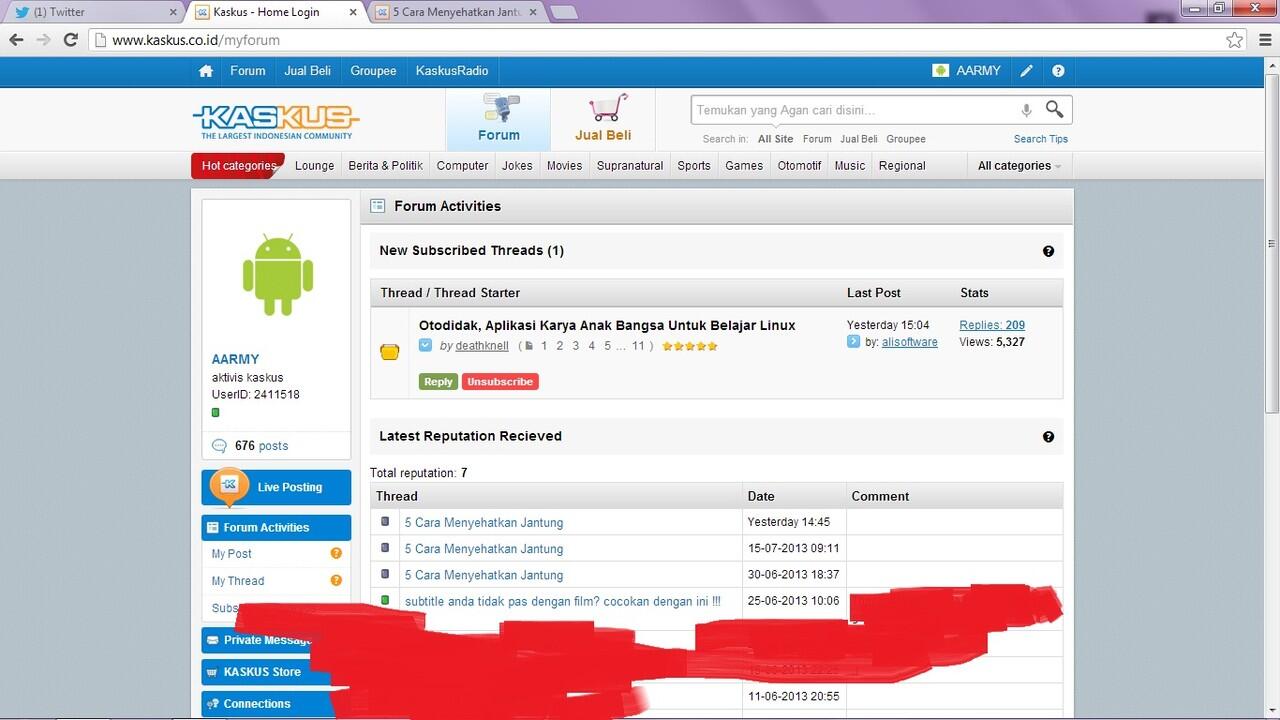Open the new tab button in Chrome
This screenshot has height=720, width=1280.
(x=563, y=12)
